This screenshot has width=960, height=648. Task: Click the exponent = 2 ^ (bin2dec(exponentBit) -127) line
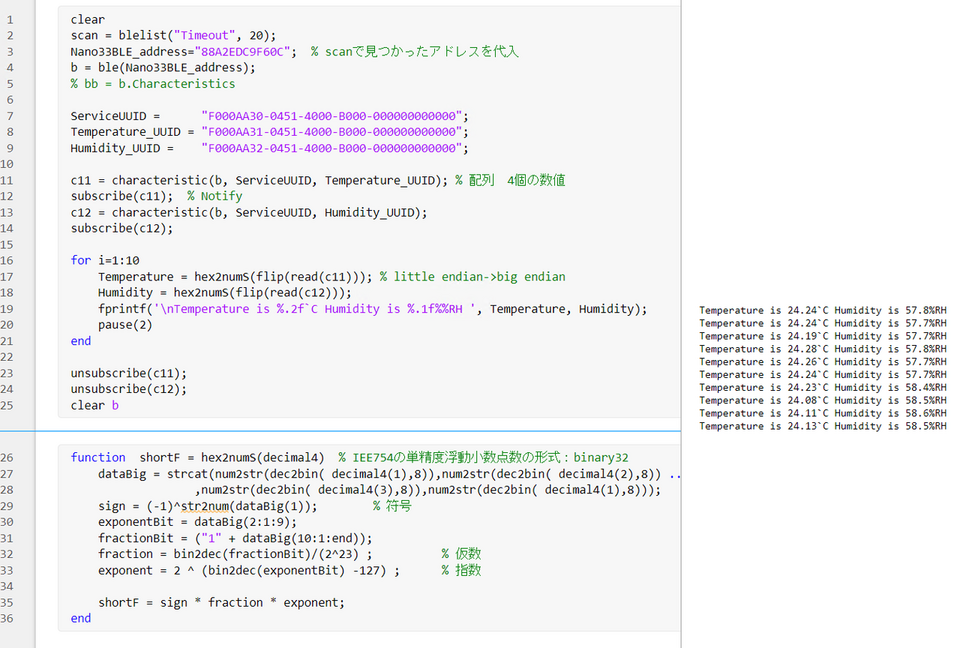249,571
